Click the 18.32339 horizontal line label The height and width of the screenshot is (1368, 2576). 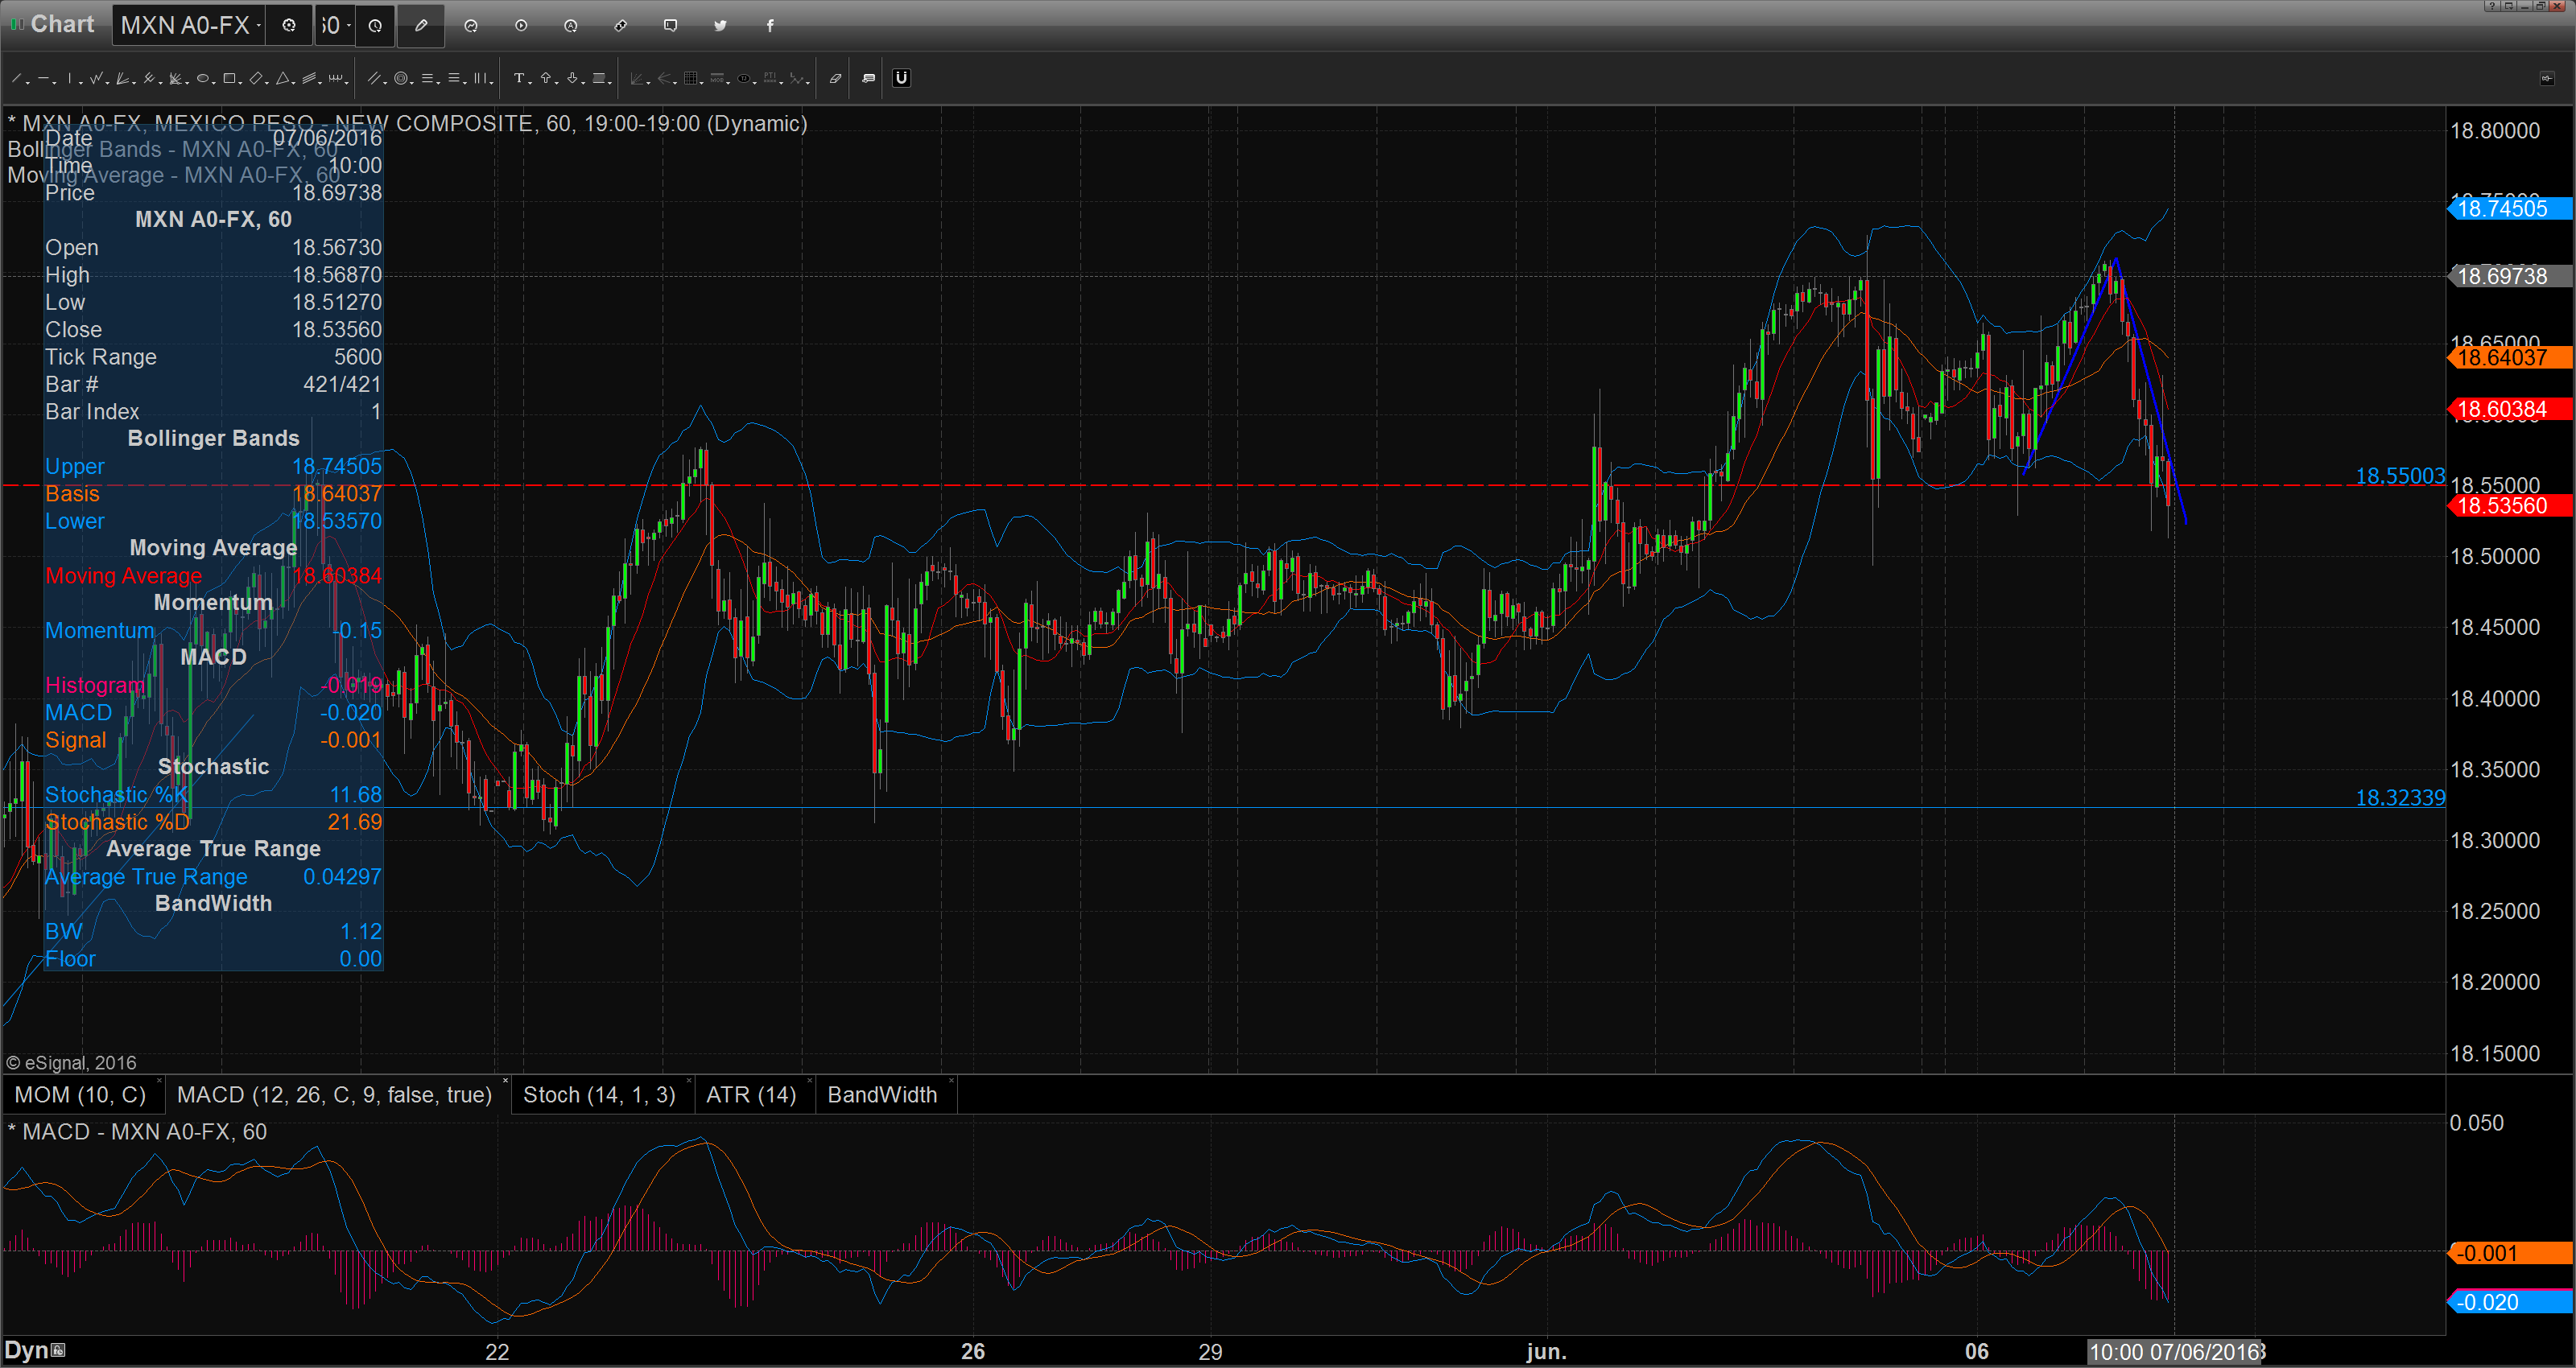point(2400,798)
